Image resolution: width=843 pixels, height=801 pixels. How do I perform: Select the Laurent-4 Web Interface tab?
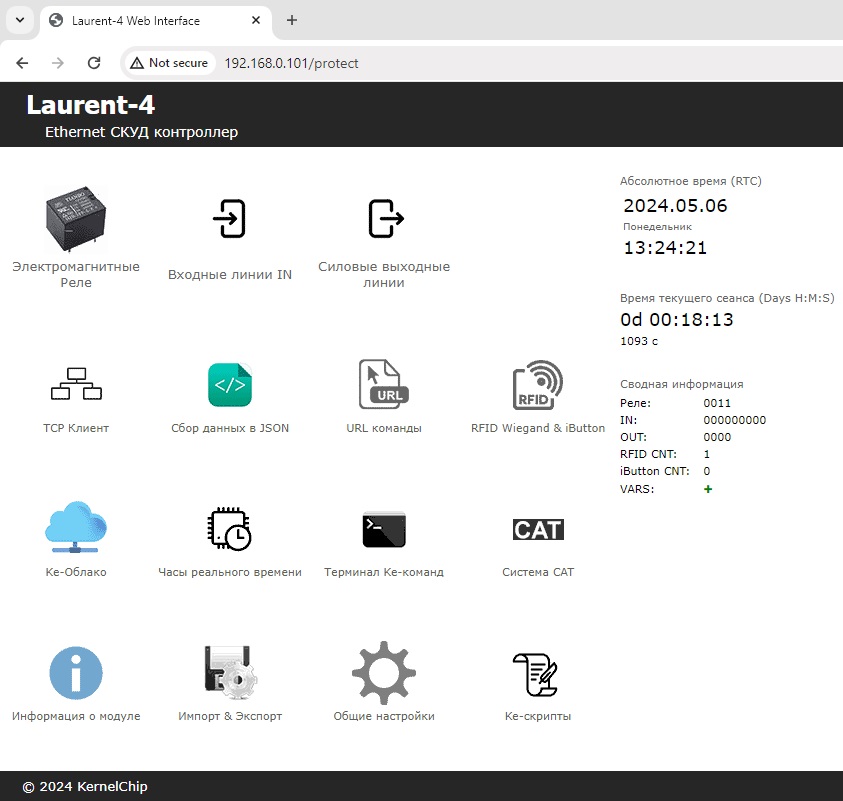point(155,21)
